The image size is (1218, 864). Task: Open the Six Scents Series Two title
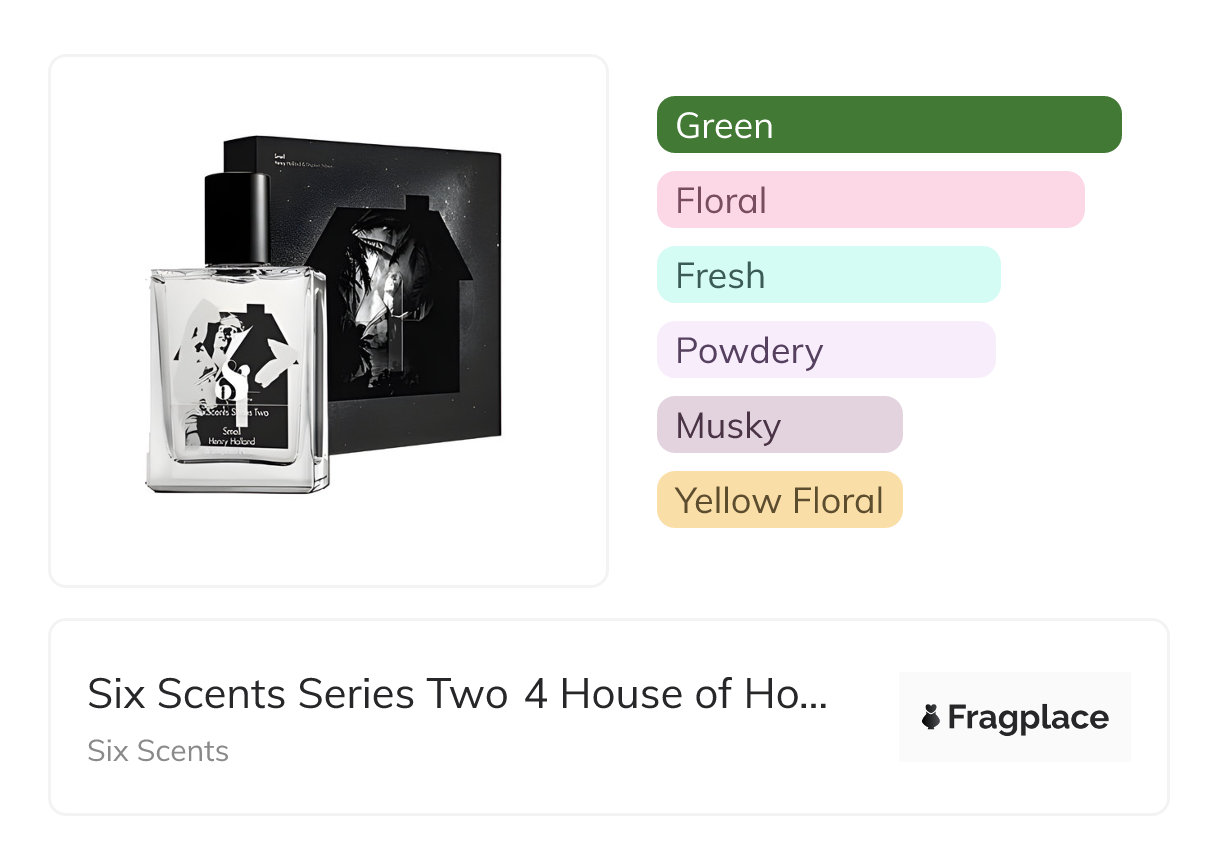point(458,694)
